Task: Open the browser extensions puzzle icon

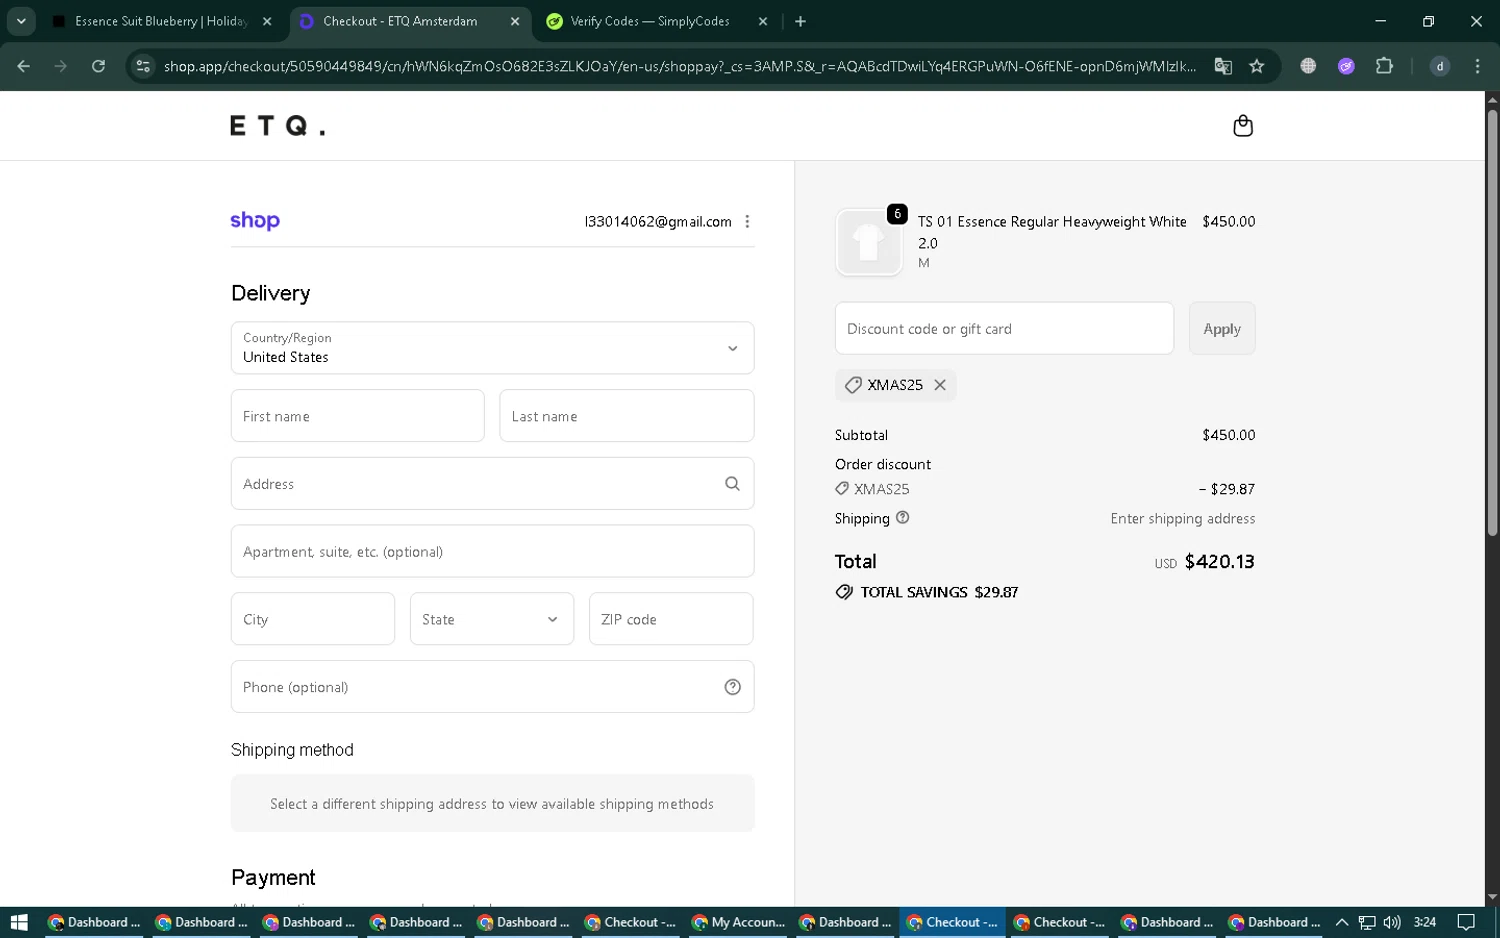Action: [x=1384, y=66]
